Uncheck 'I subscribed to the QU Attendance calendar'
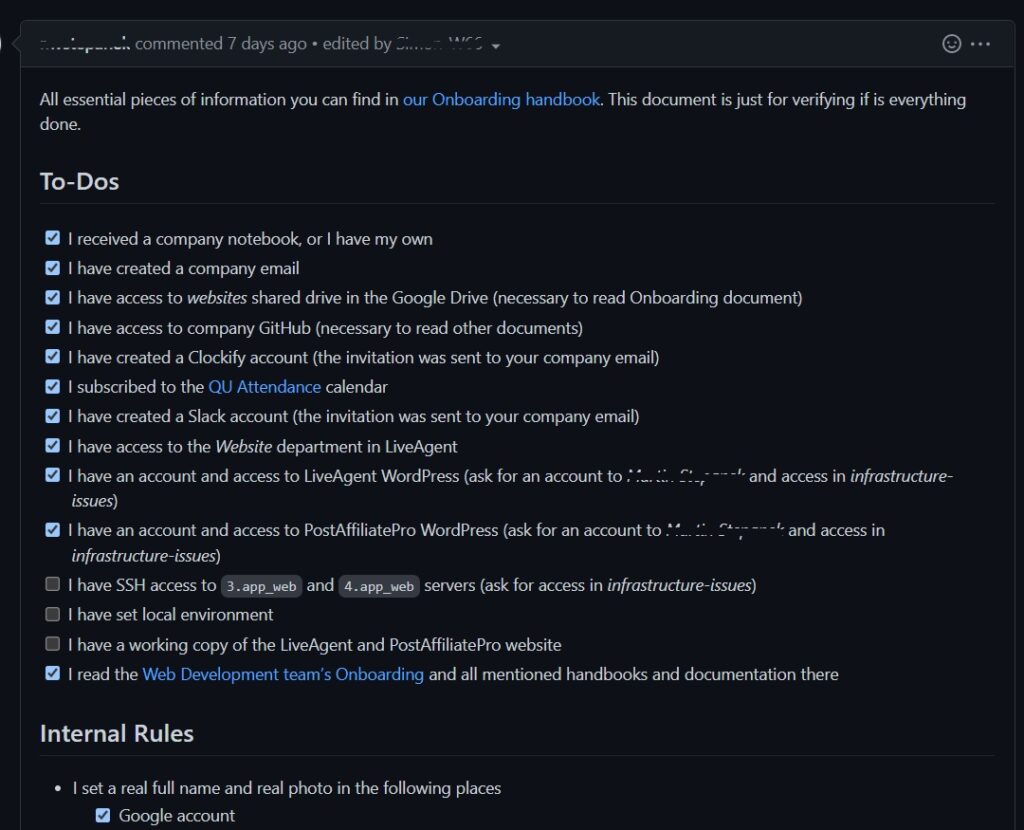1024x830 pixels. click(52, 386)
